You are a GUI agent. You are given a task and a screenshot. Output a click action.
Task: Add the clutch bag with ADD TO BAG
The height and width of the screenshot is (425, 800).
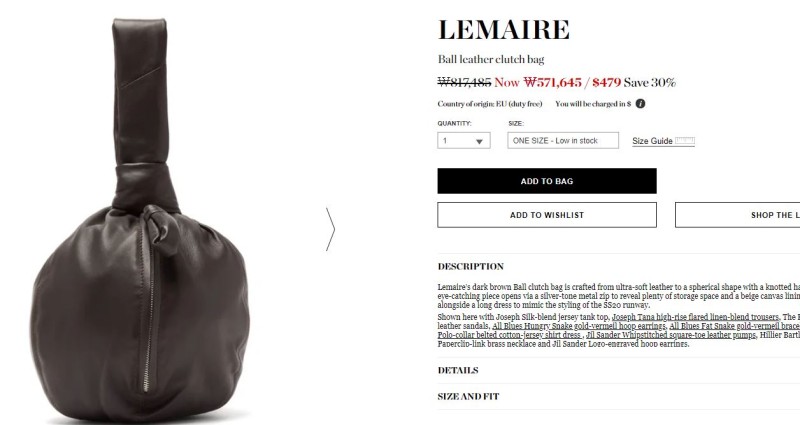546,181
